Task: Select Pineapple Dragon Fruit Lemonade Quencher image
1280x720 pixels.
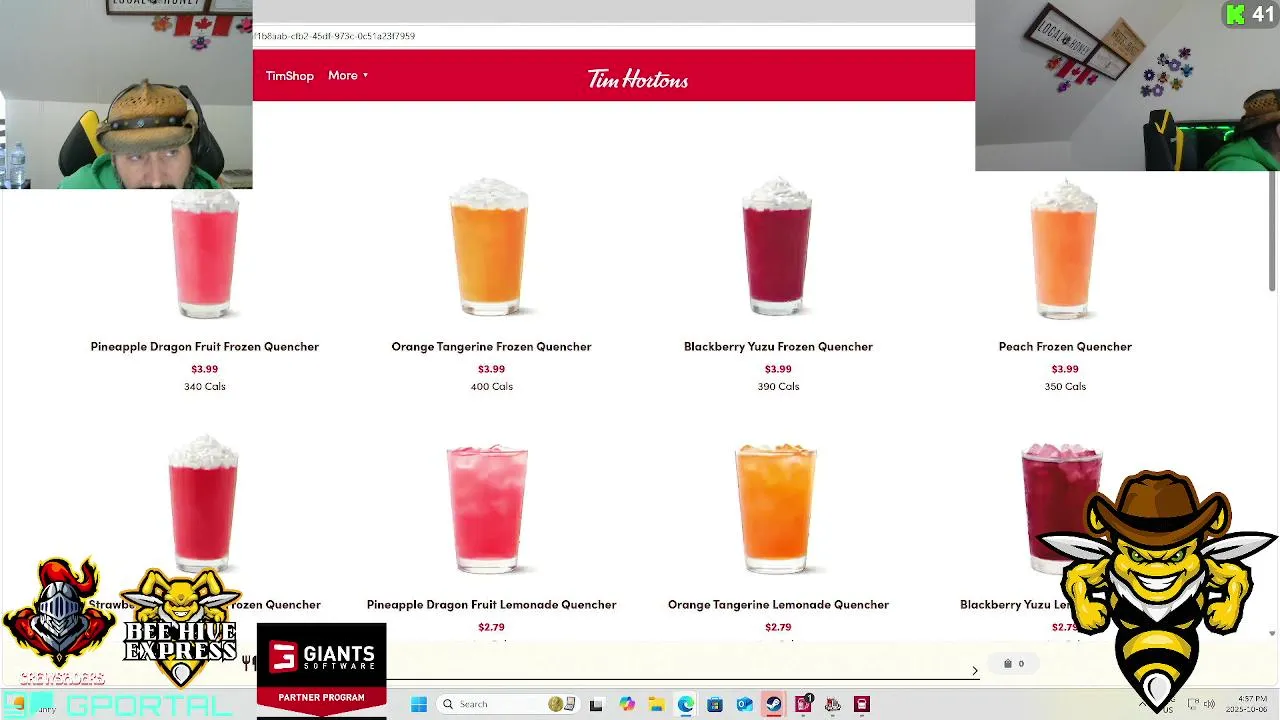Action: pos(488,508)
